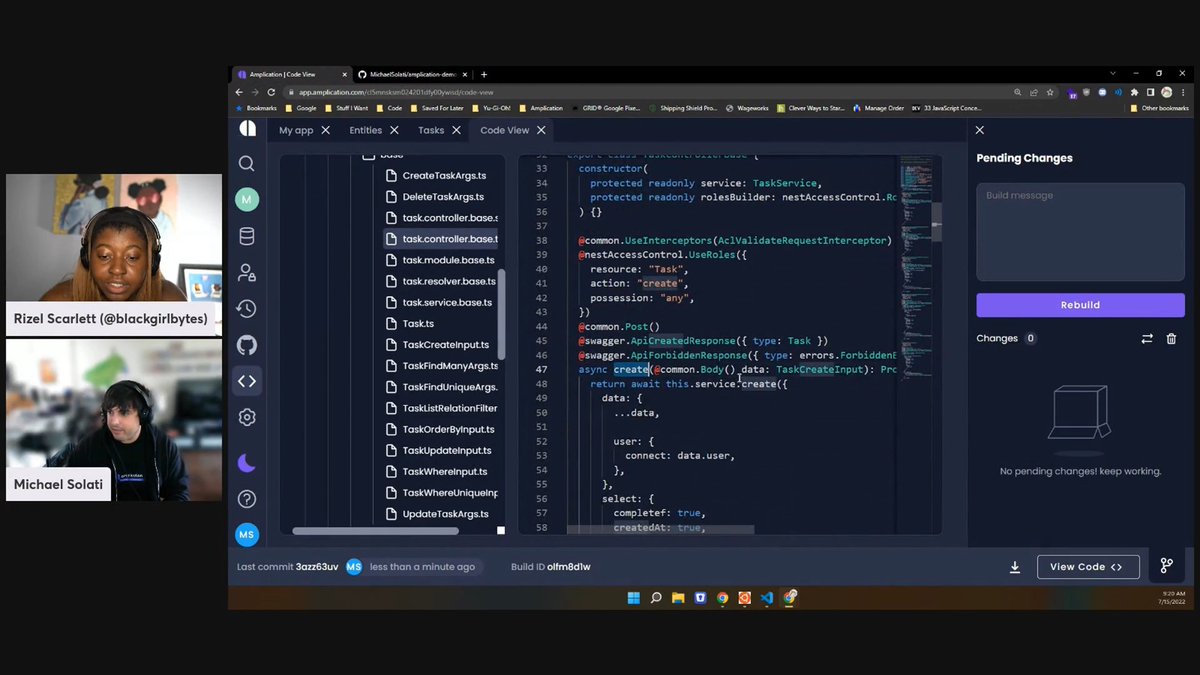Viewport: 1200px width, 675px height.
Task: Click the MS user avatar in sidebar
Action: 247,535
